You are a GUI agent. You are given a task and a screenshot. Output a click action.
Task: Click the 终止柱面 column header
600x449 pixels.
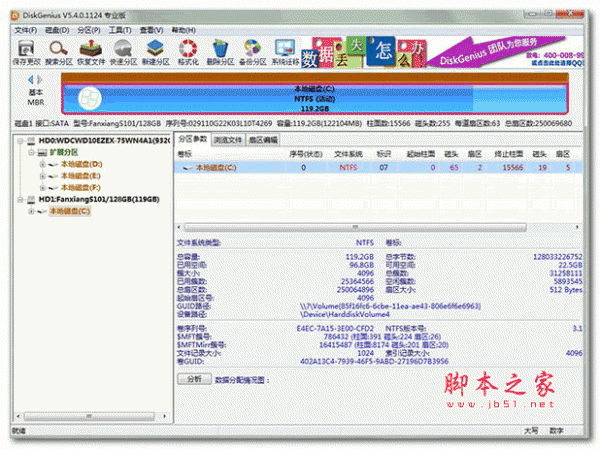point(509,154)
